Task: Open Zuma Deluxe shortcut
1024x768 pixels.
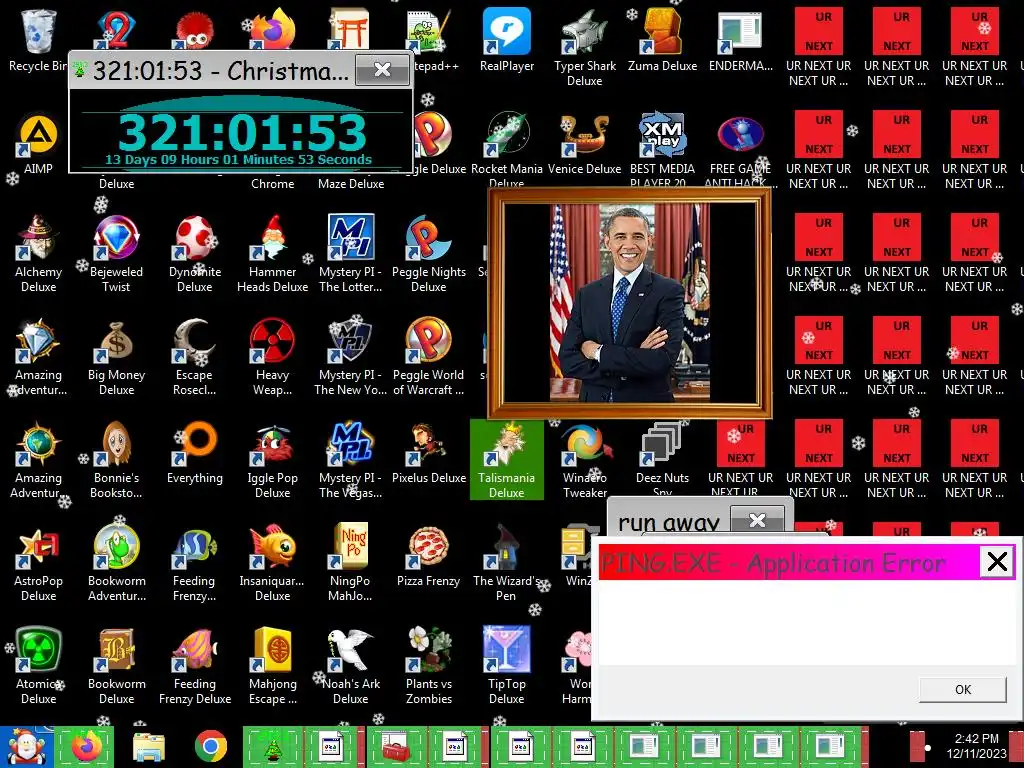Action: tap(662, 39)
